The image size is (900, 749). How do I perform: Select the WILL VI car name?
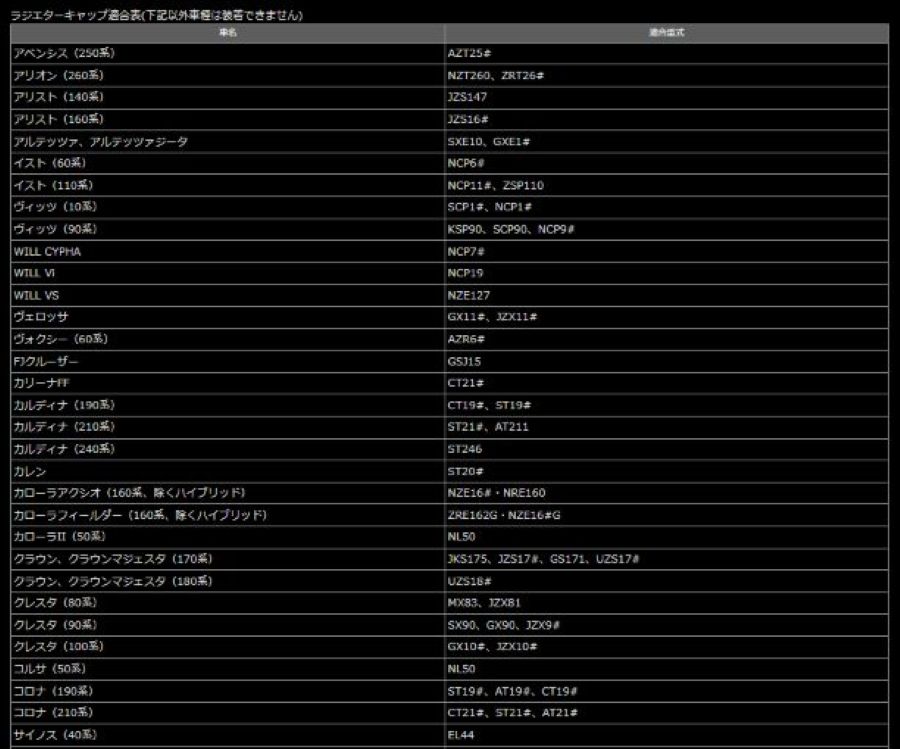click(35, 273)
